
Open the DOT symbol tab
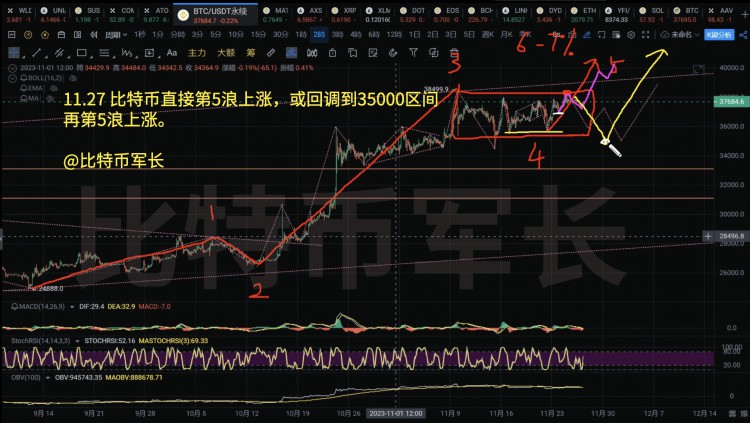pyautogui.click(x=414, y=15)
